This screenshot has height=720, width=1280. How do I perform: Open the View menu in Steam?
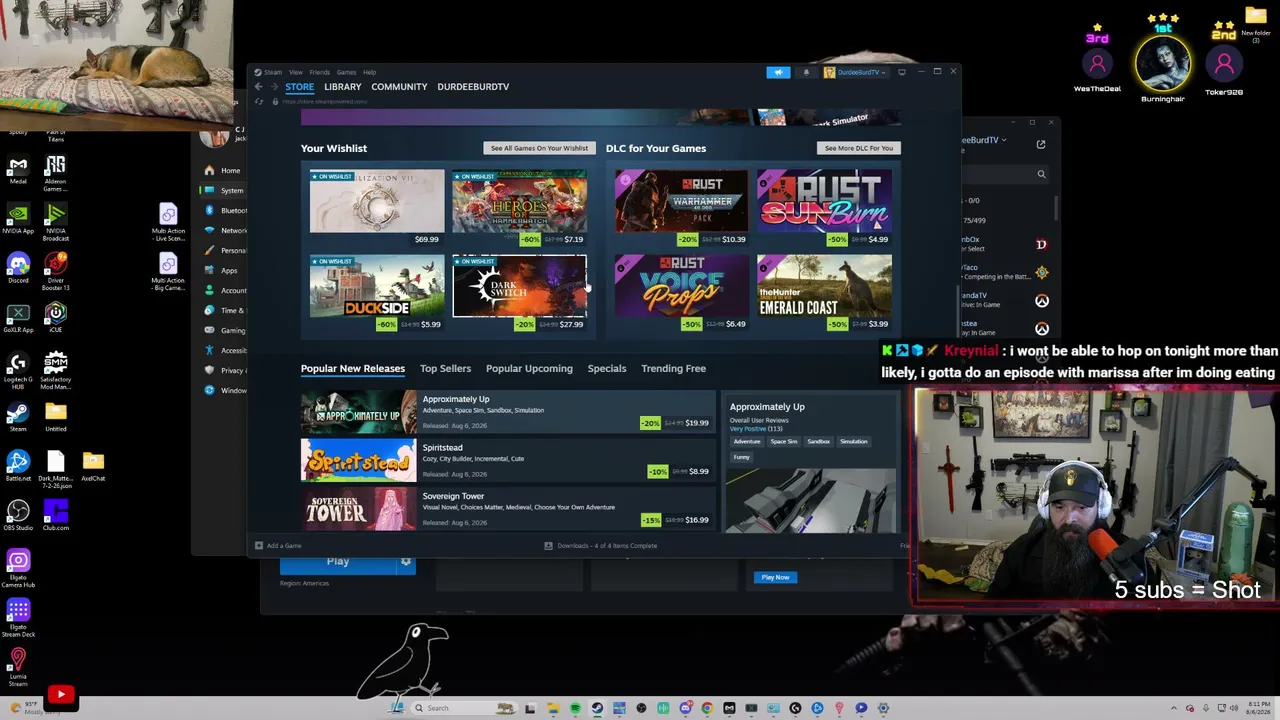tap(296, 72)
